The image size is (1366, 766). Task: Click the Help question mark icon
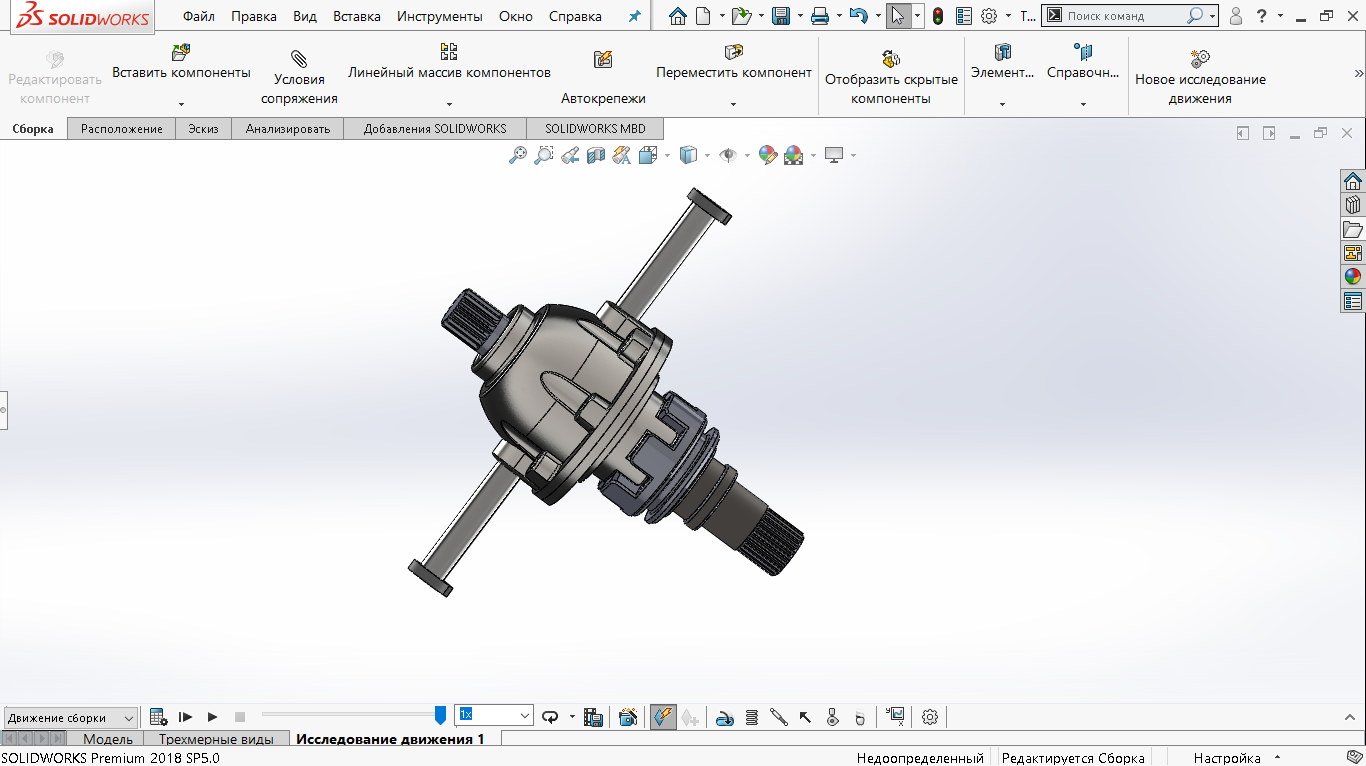pyautogui.click(x=1262, y=16)
